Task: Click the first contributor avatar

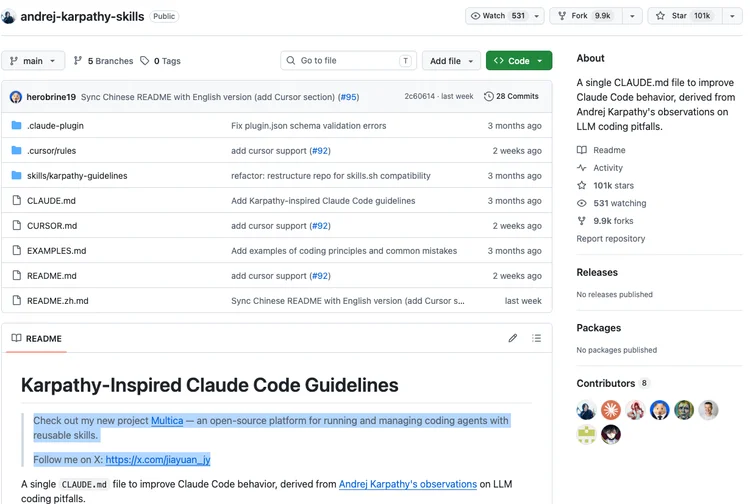Action: pyautogui.click(x=586, y=410)
